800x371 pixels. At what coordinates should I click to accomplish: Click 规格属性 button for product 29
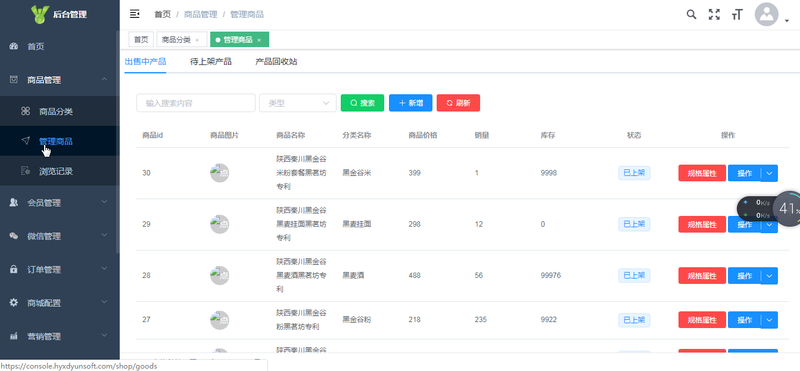[702, 225]
